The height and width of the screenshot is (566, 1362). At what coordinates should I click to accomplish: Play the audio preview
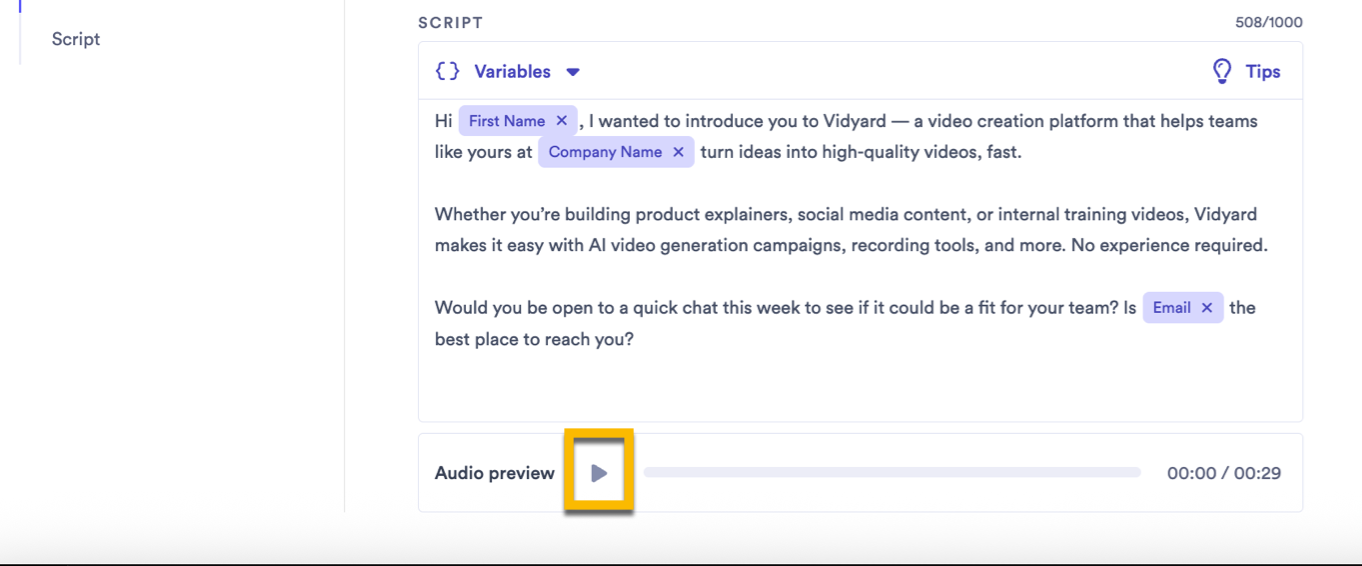click(x=599, y=473)
